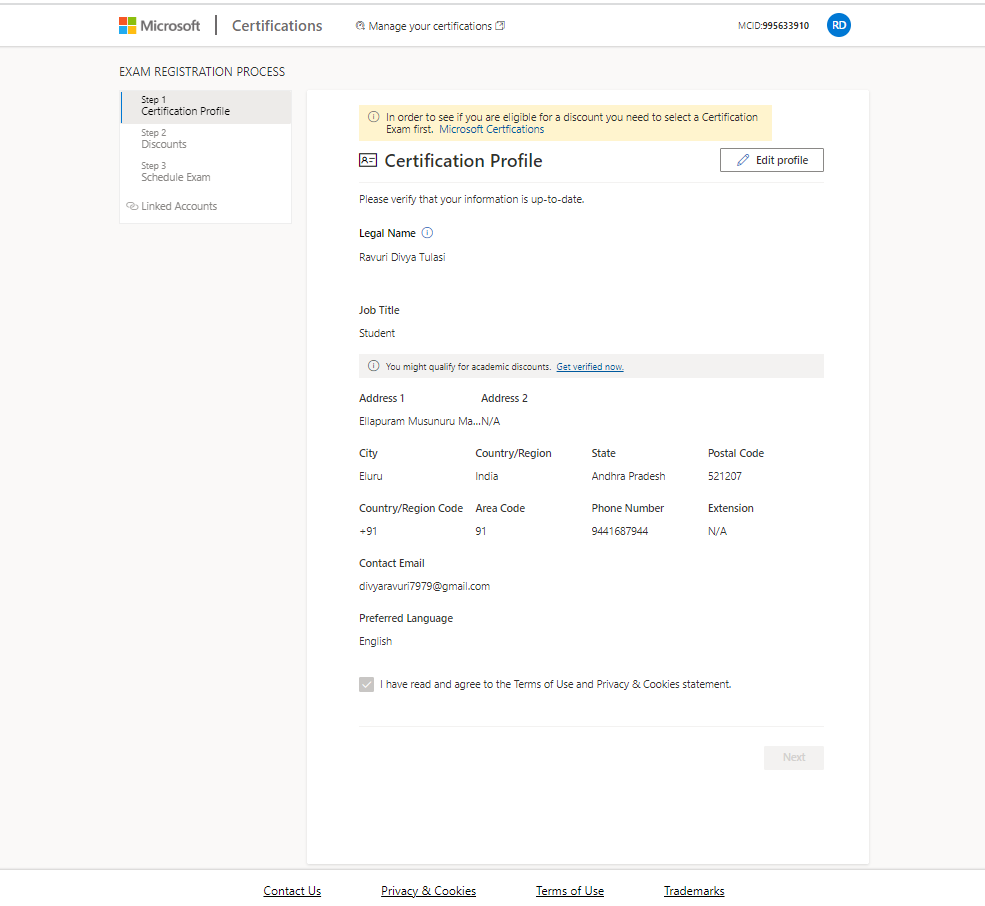The image size is (985, 906).
Task: Click the Country/Region Code value +91
Action: point(368,531)
